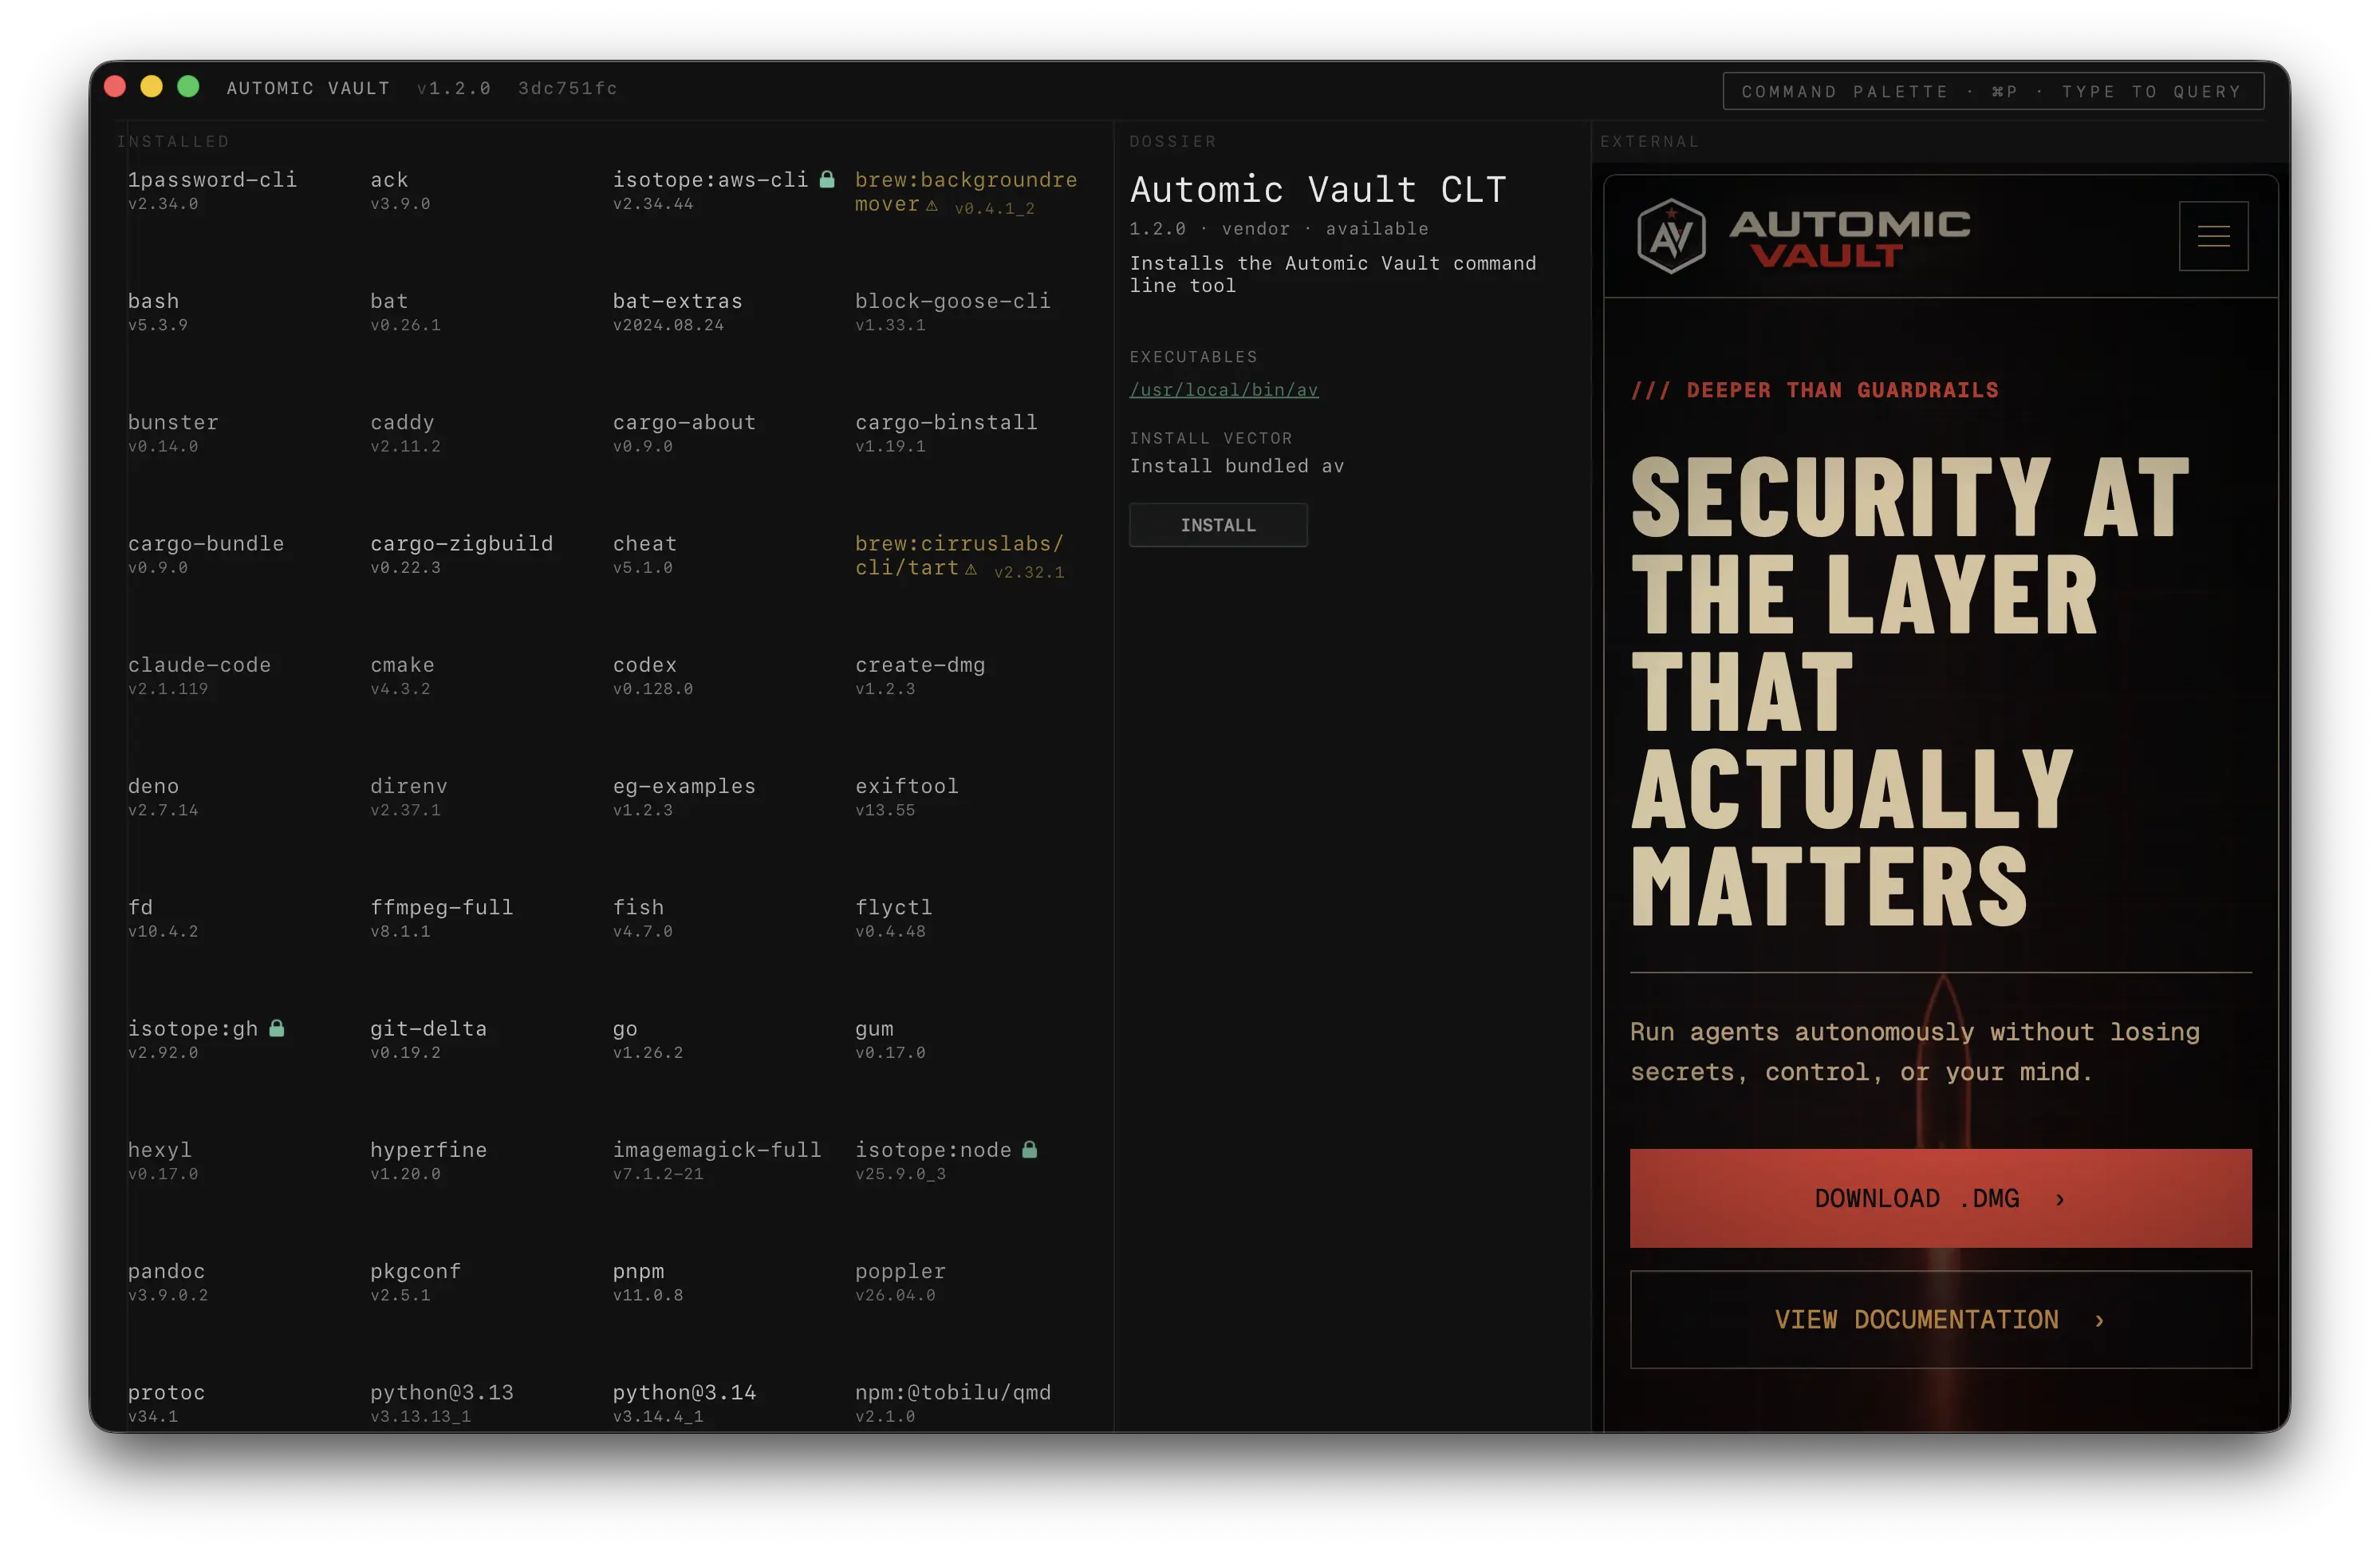This screenshot has height=1551, width=2380.
Task: Click the Automic Vault CLT dossier title
Action: coord(1317,189)
